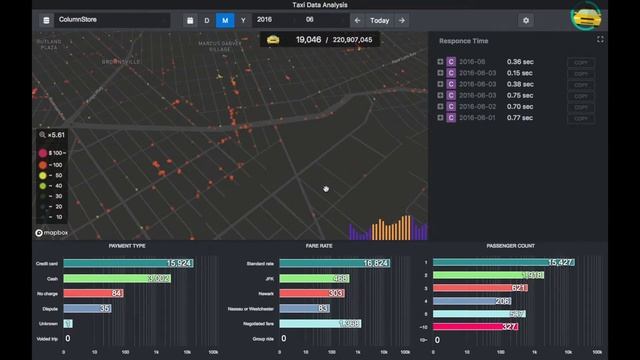
Task: Click the purple C badge for 0.38 sec
Action: point(451,84)
